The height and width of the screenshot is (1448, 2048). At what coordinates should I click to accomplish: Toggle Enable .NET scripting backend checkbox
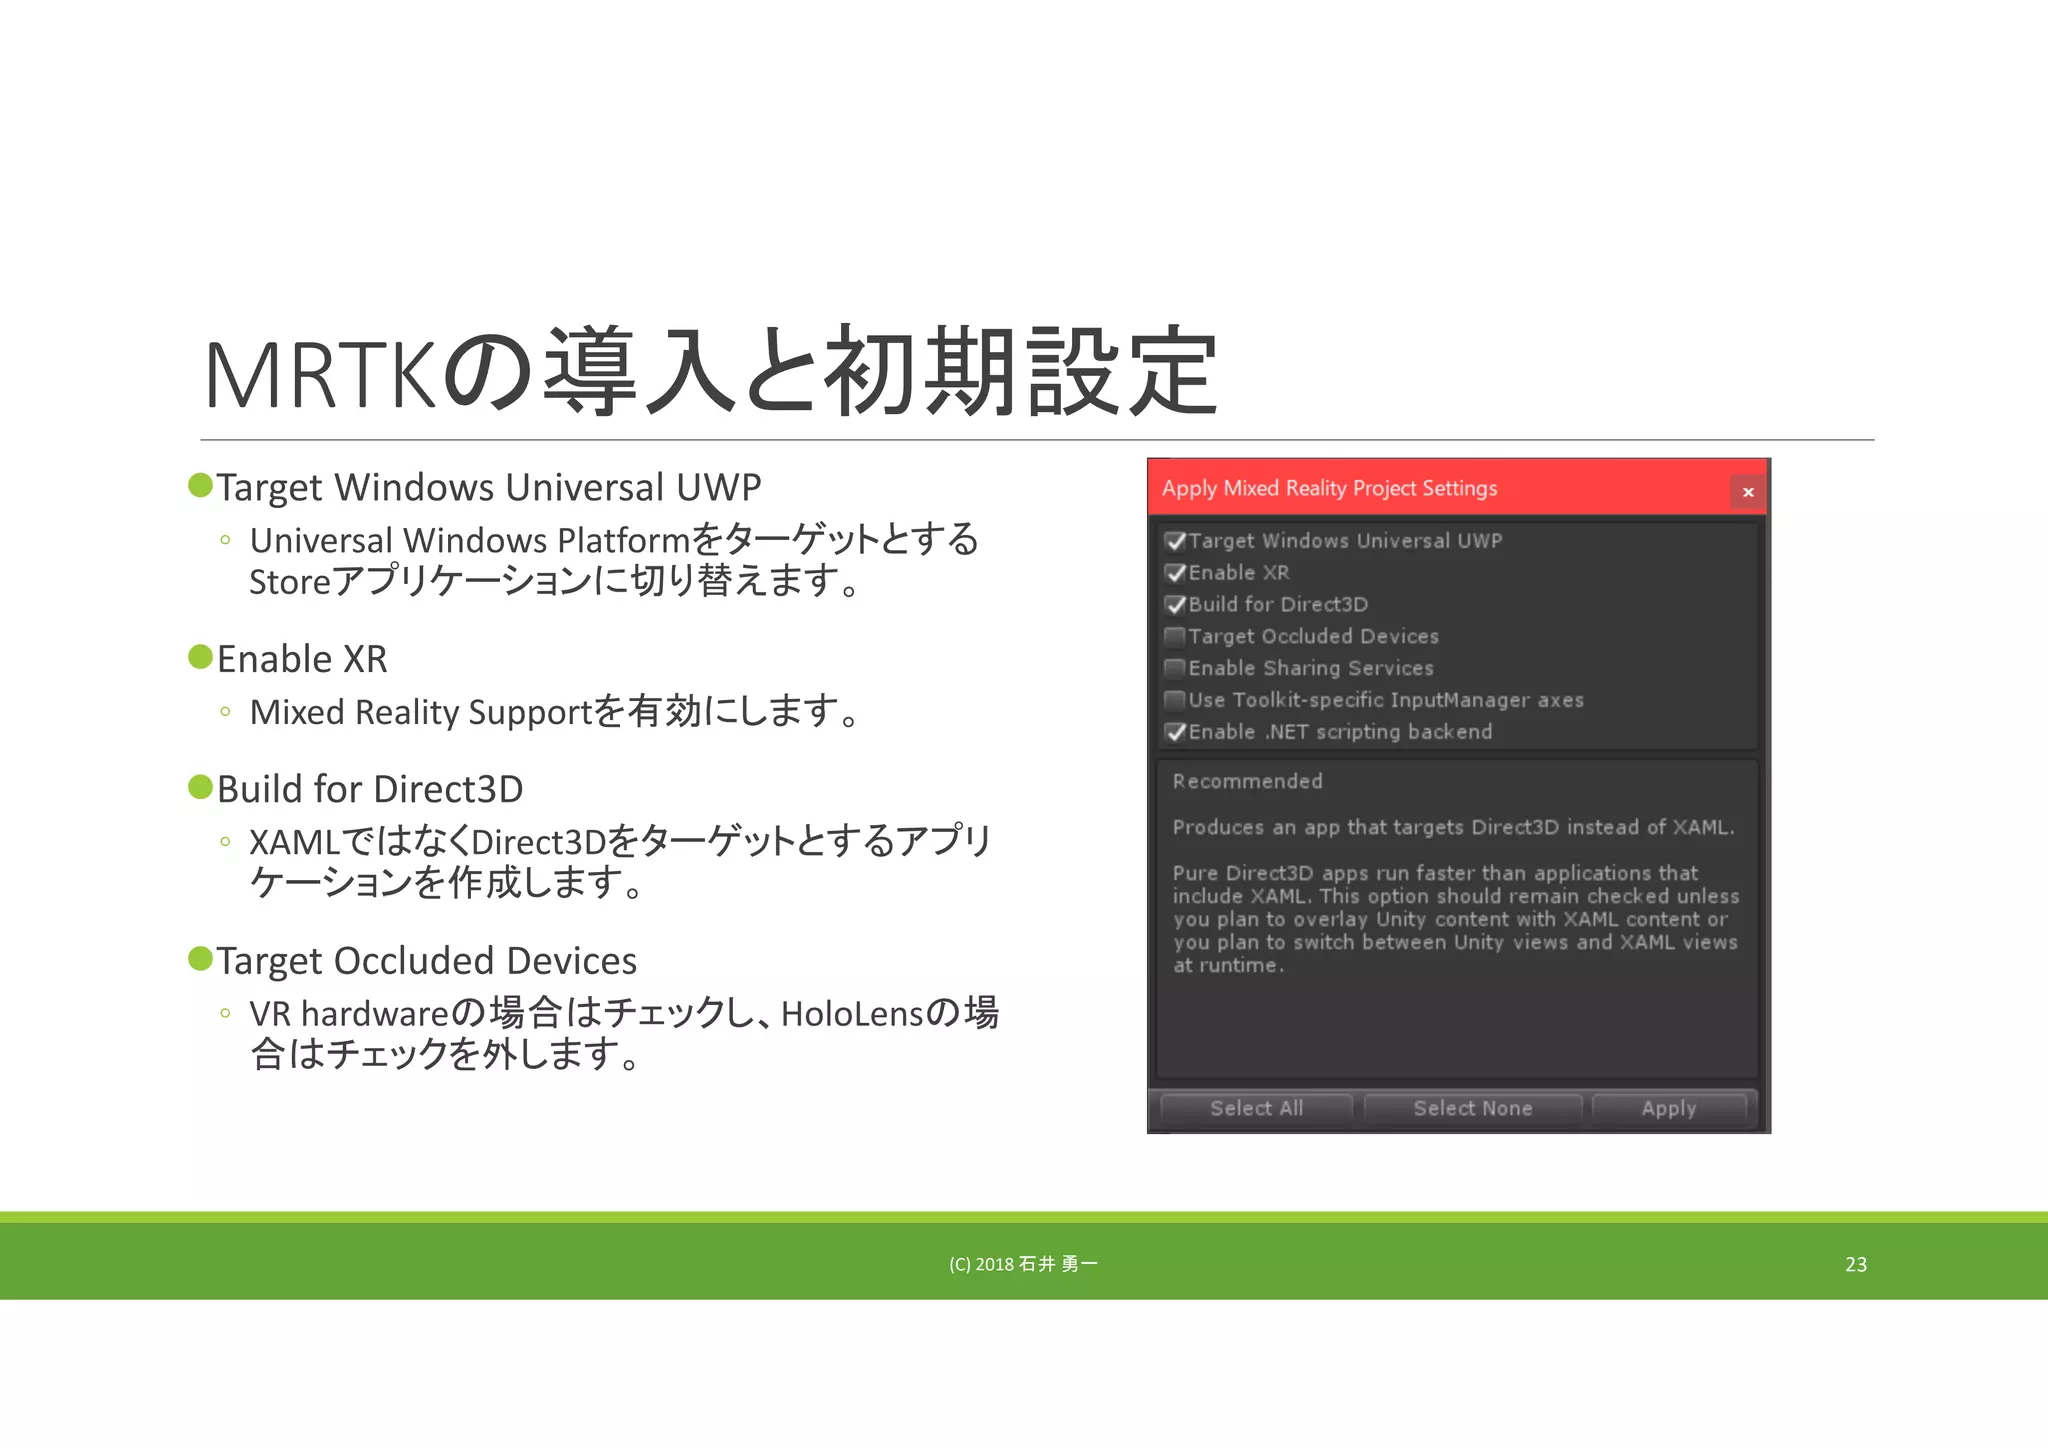click(1175, 732)
